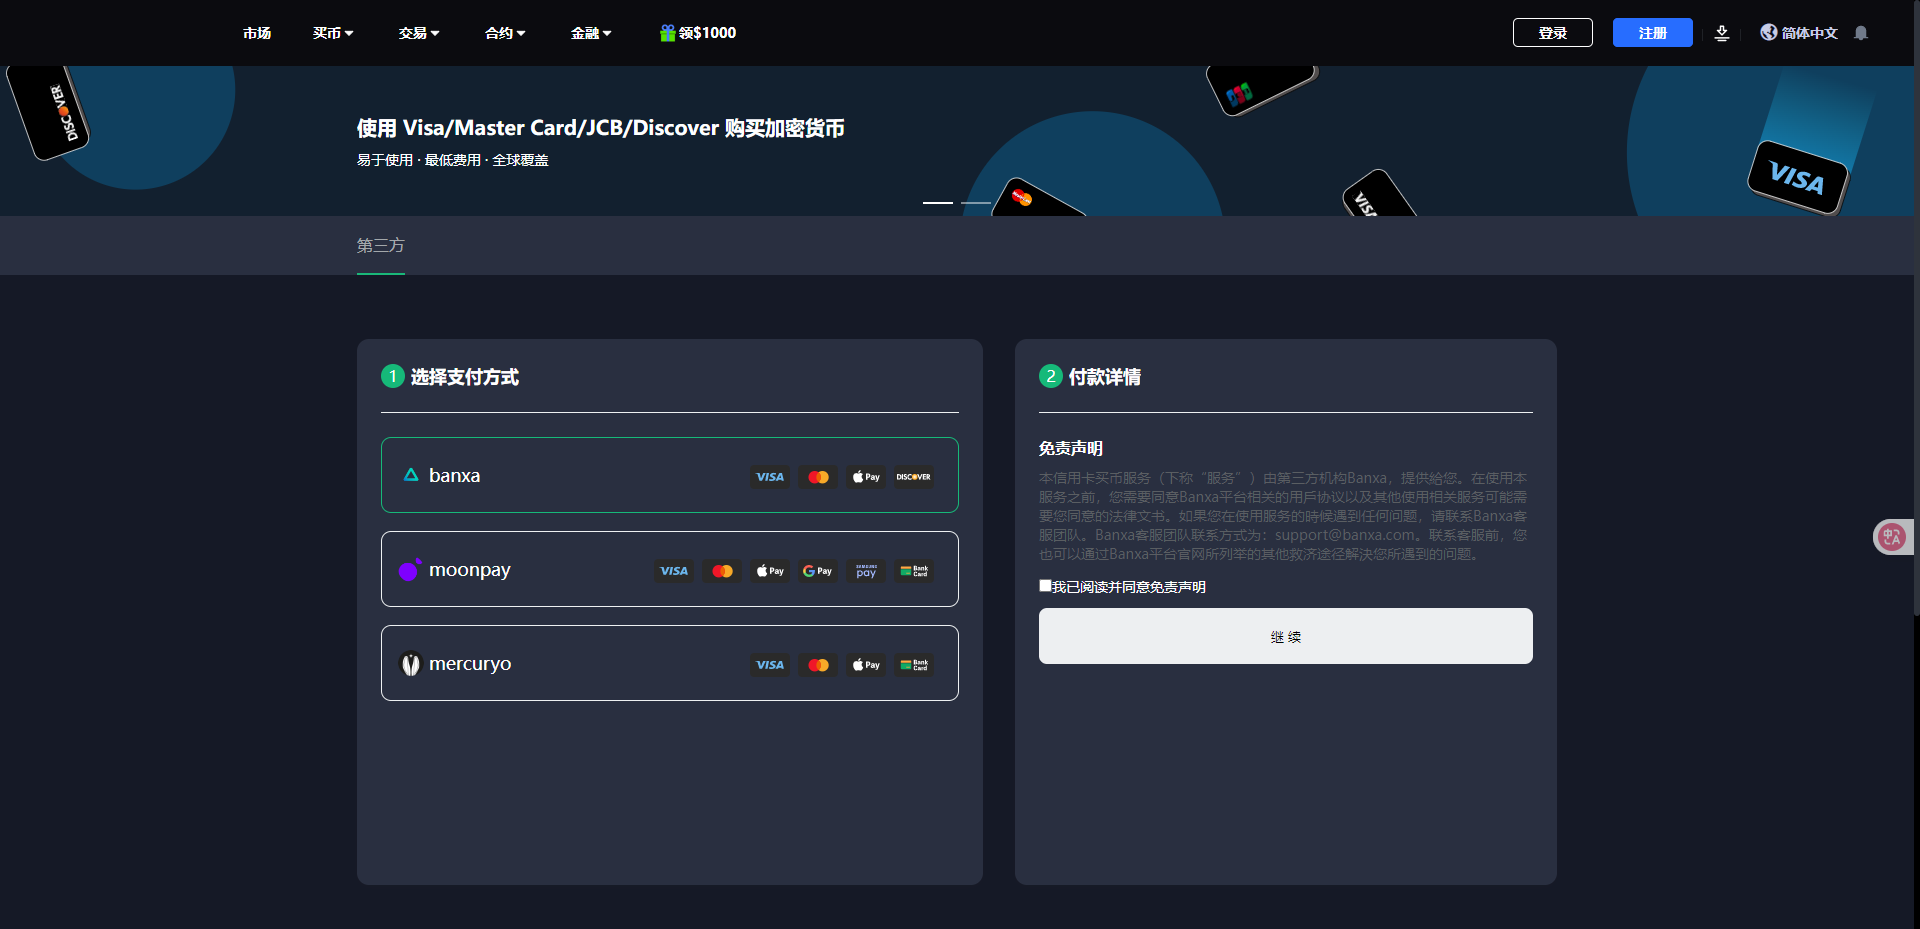Open the floating customer service icon

pos(1891,537)
